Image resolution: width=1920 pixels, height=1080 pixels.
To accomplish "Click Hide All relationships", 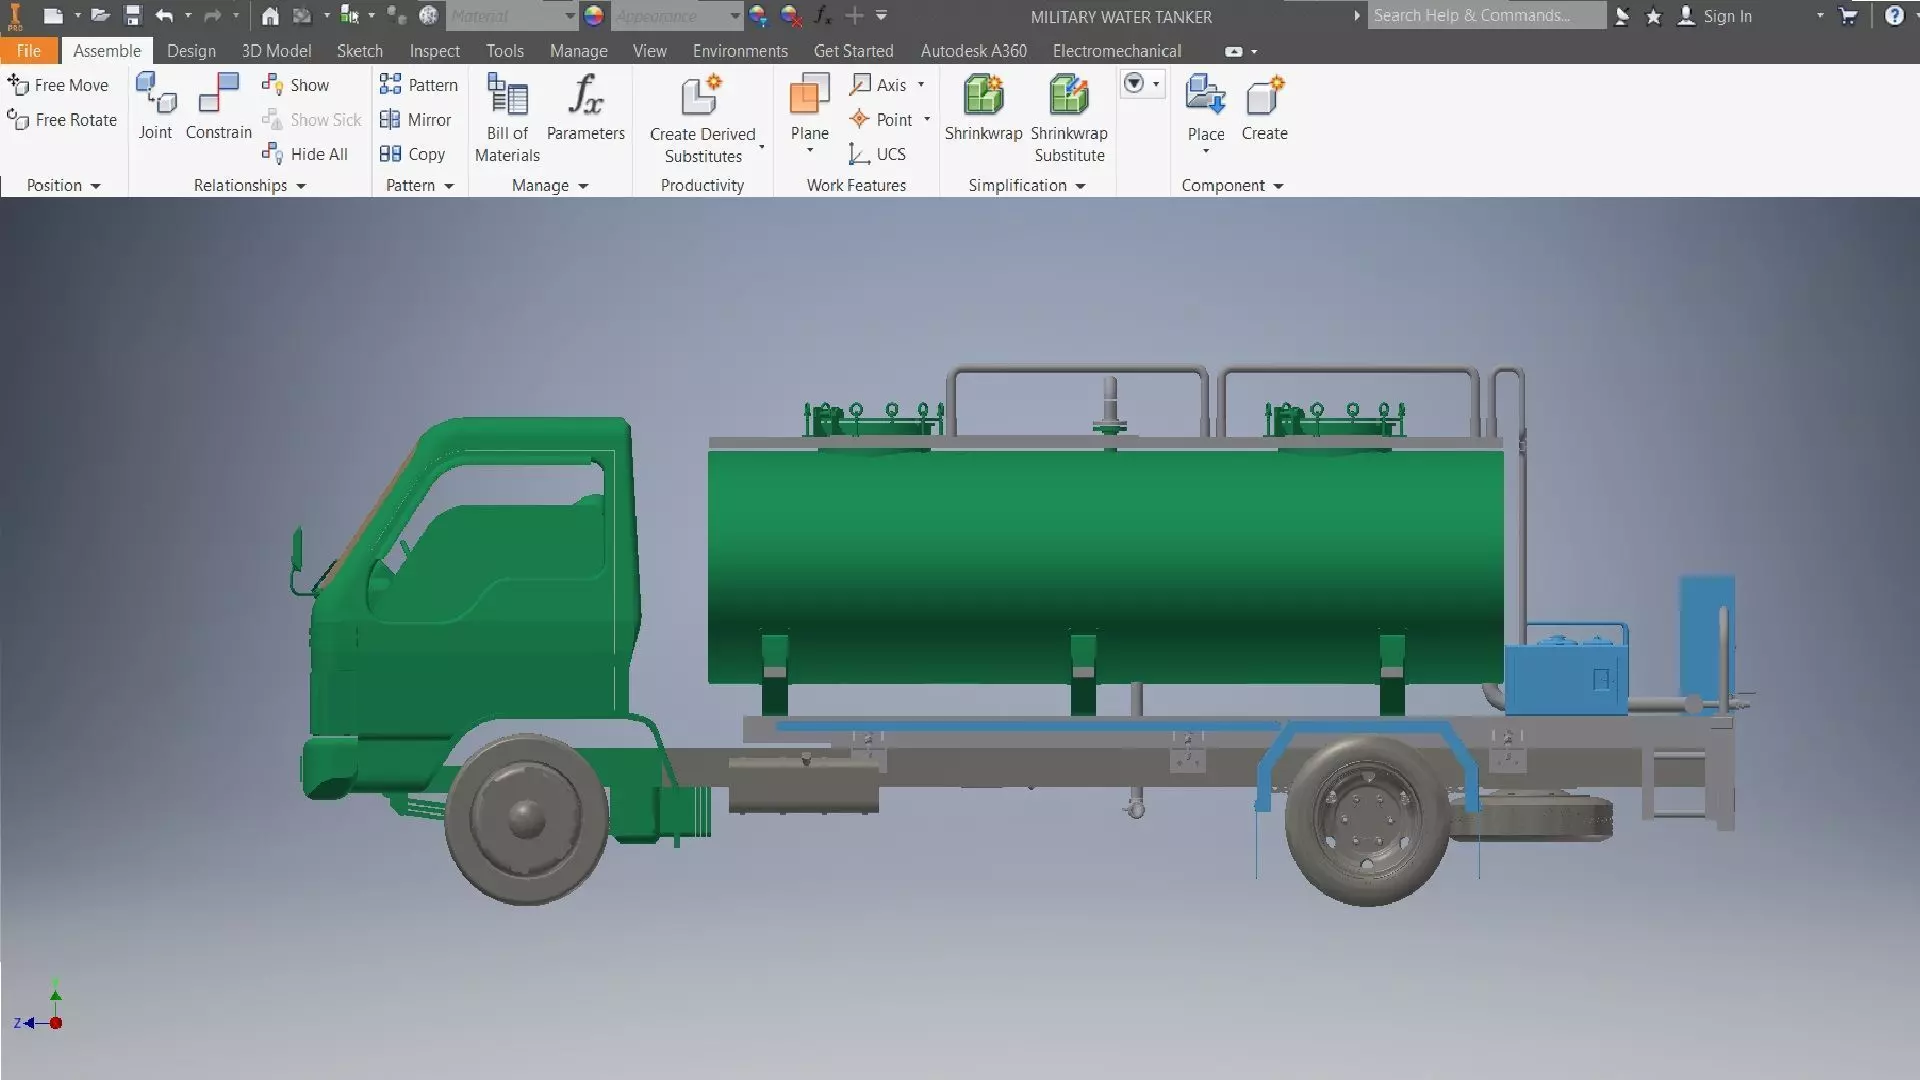I will [305, 154].
